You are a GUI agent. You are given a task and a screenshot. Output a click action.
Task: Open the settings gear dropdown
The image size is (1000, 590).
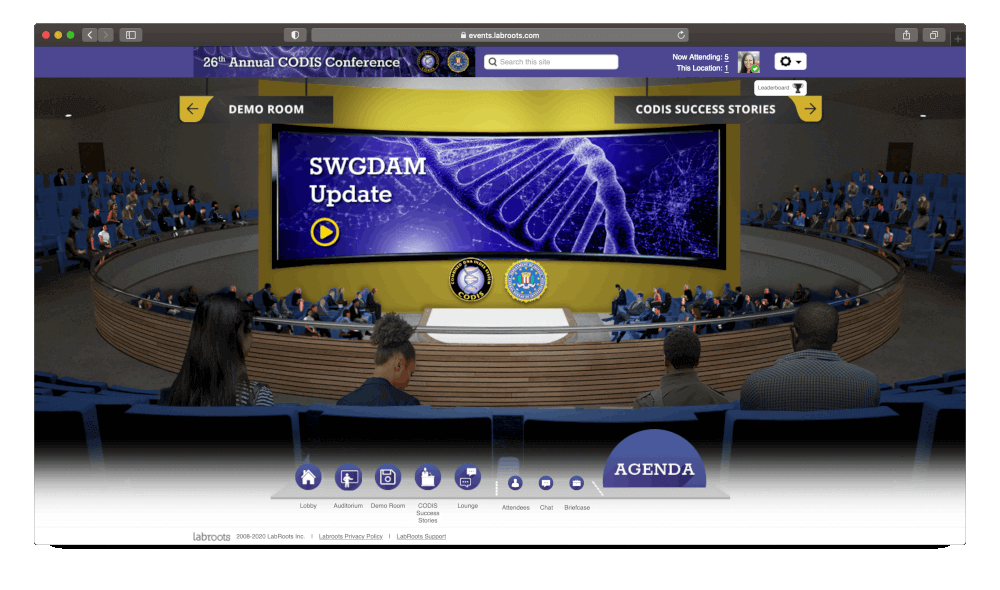tap(789, 61)
